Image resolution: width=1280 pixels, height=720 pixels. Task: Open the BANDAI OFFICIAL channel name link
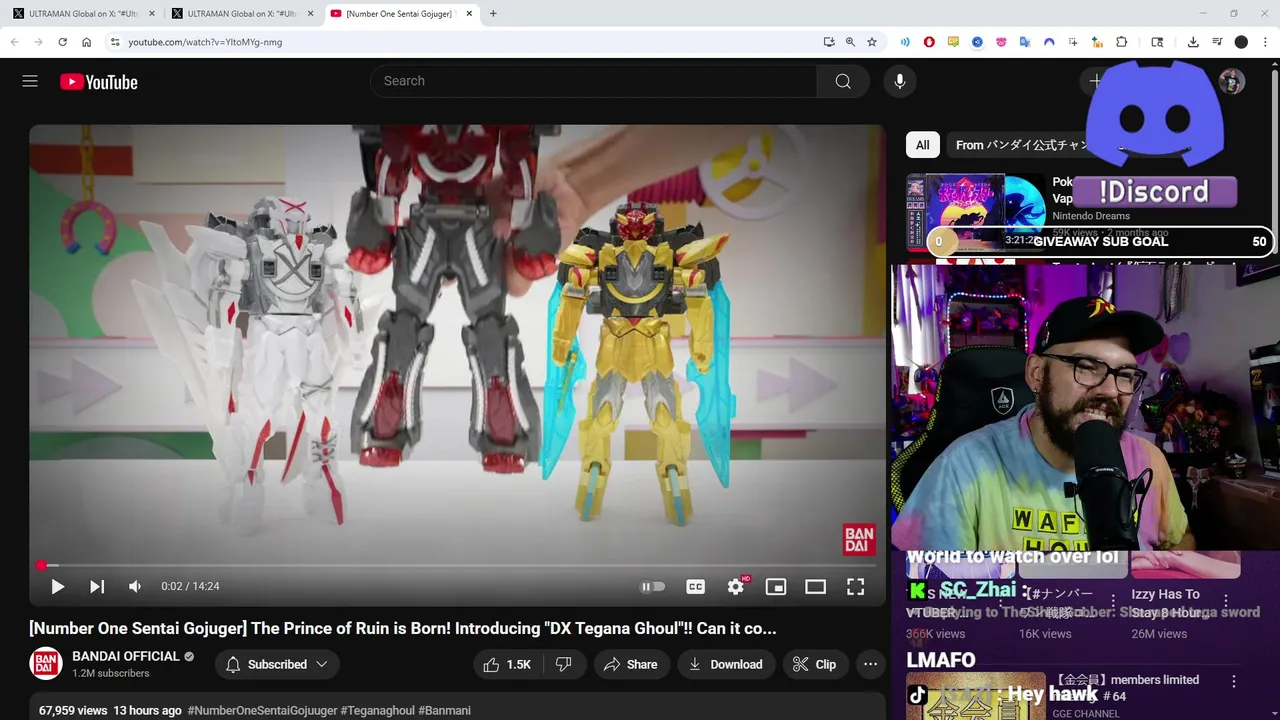click(126, 656)
